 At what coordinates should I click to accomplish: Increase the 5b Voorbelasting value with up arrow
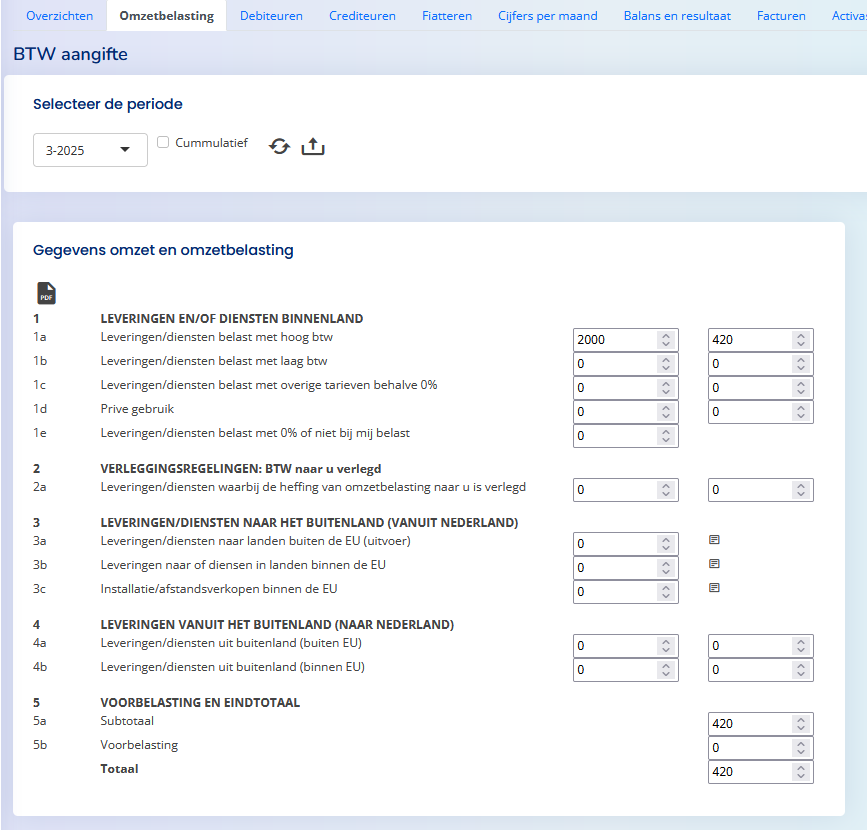point(801,744)
